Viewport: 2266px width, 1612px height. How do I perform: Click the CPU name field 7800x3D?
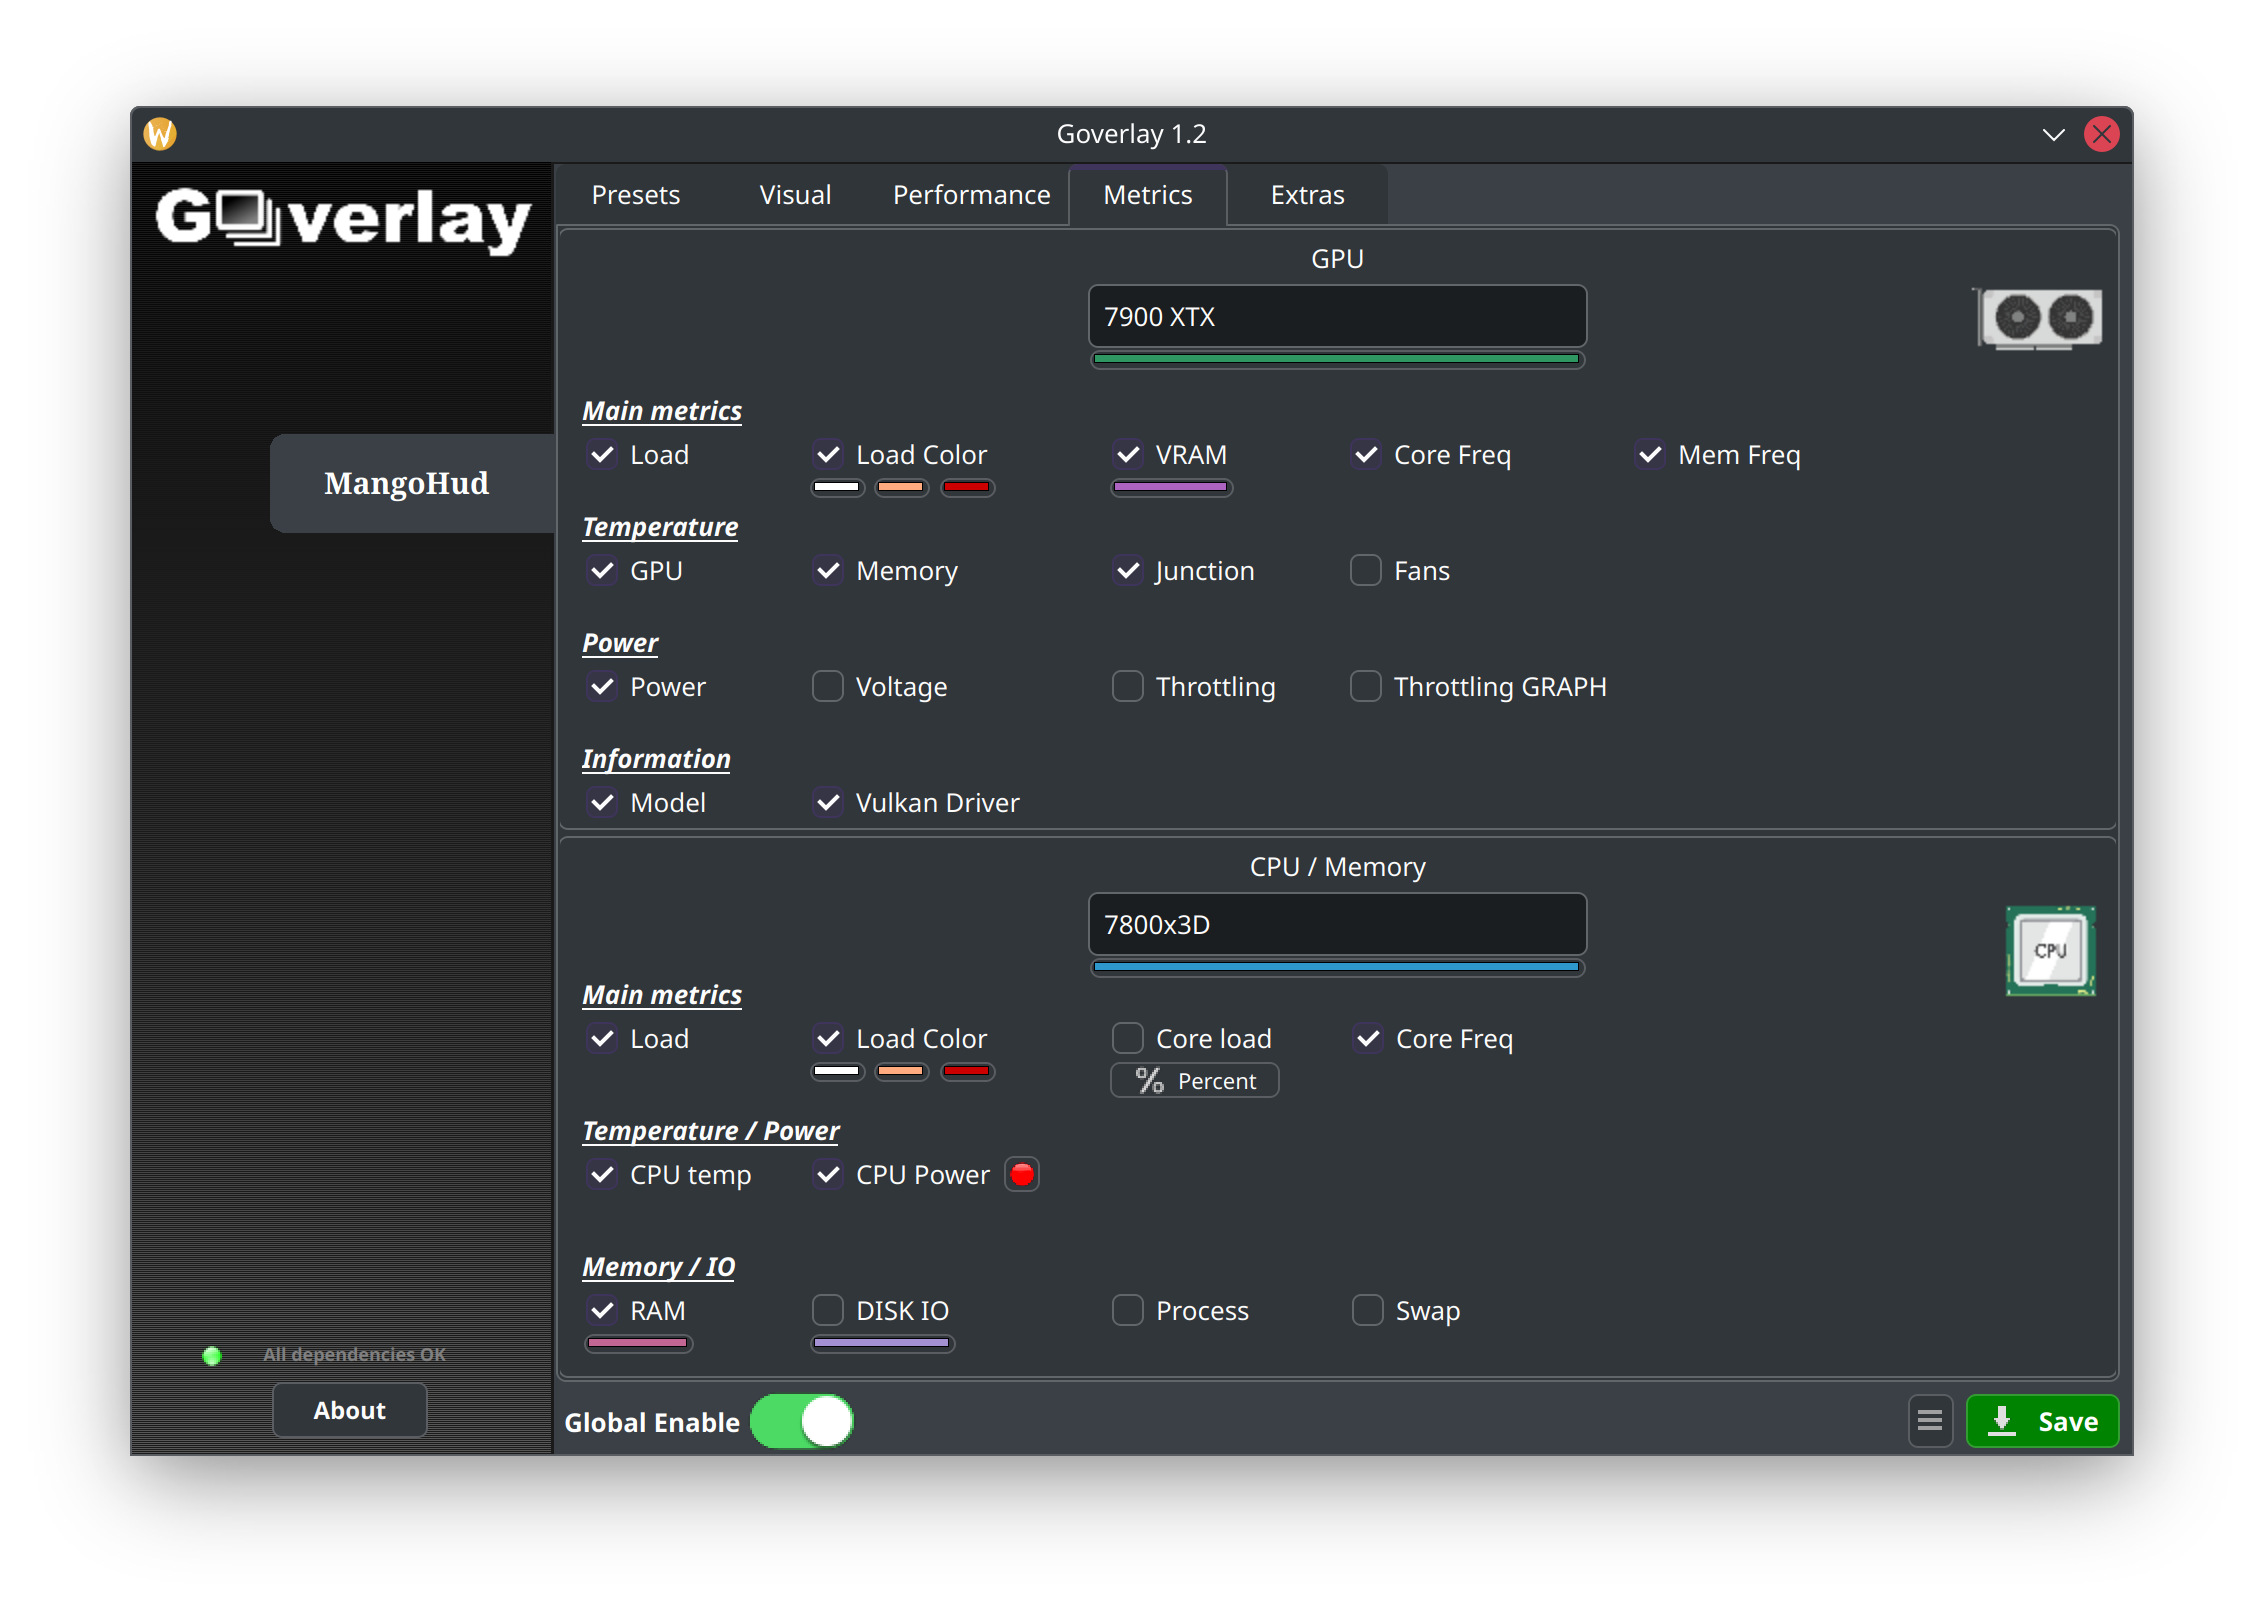point(1337,925)
